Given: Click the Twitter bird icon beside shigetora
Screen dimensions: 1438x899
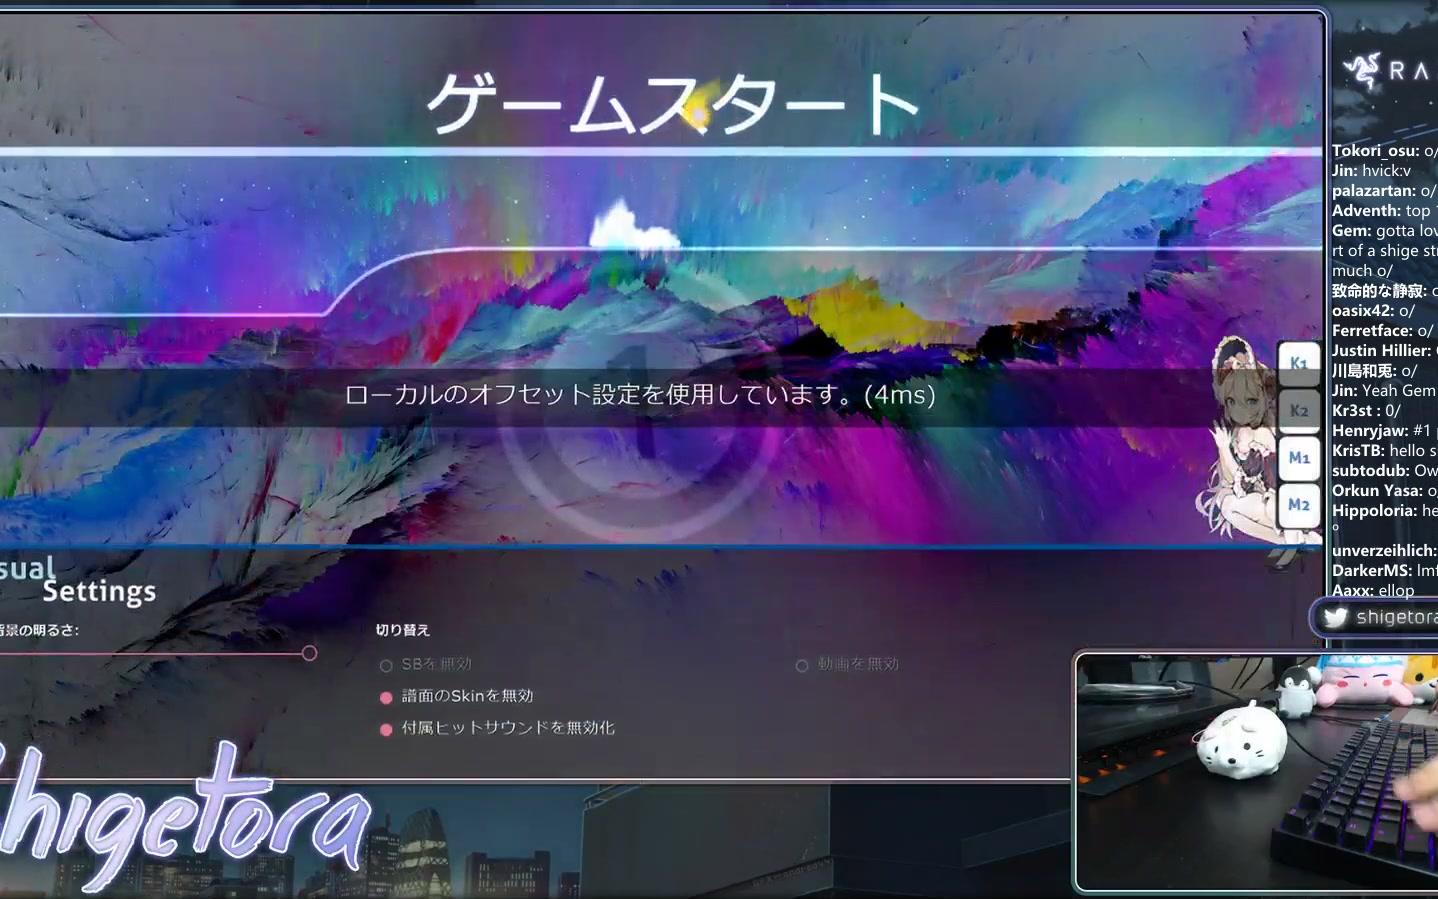Looking at the screenshot, I should pyautogui.click(x=1335, y=618).
